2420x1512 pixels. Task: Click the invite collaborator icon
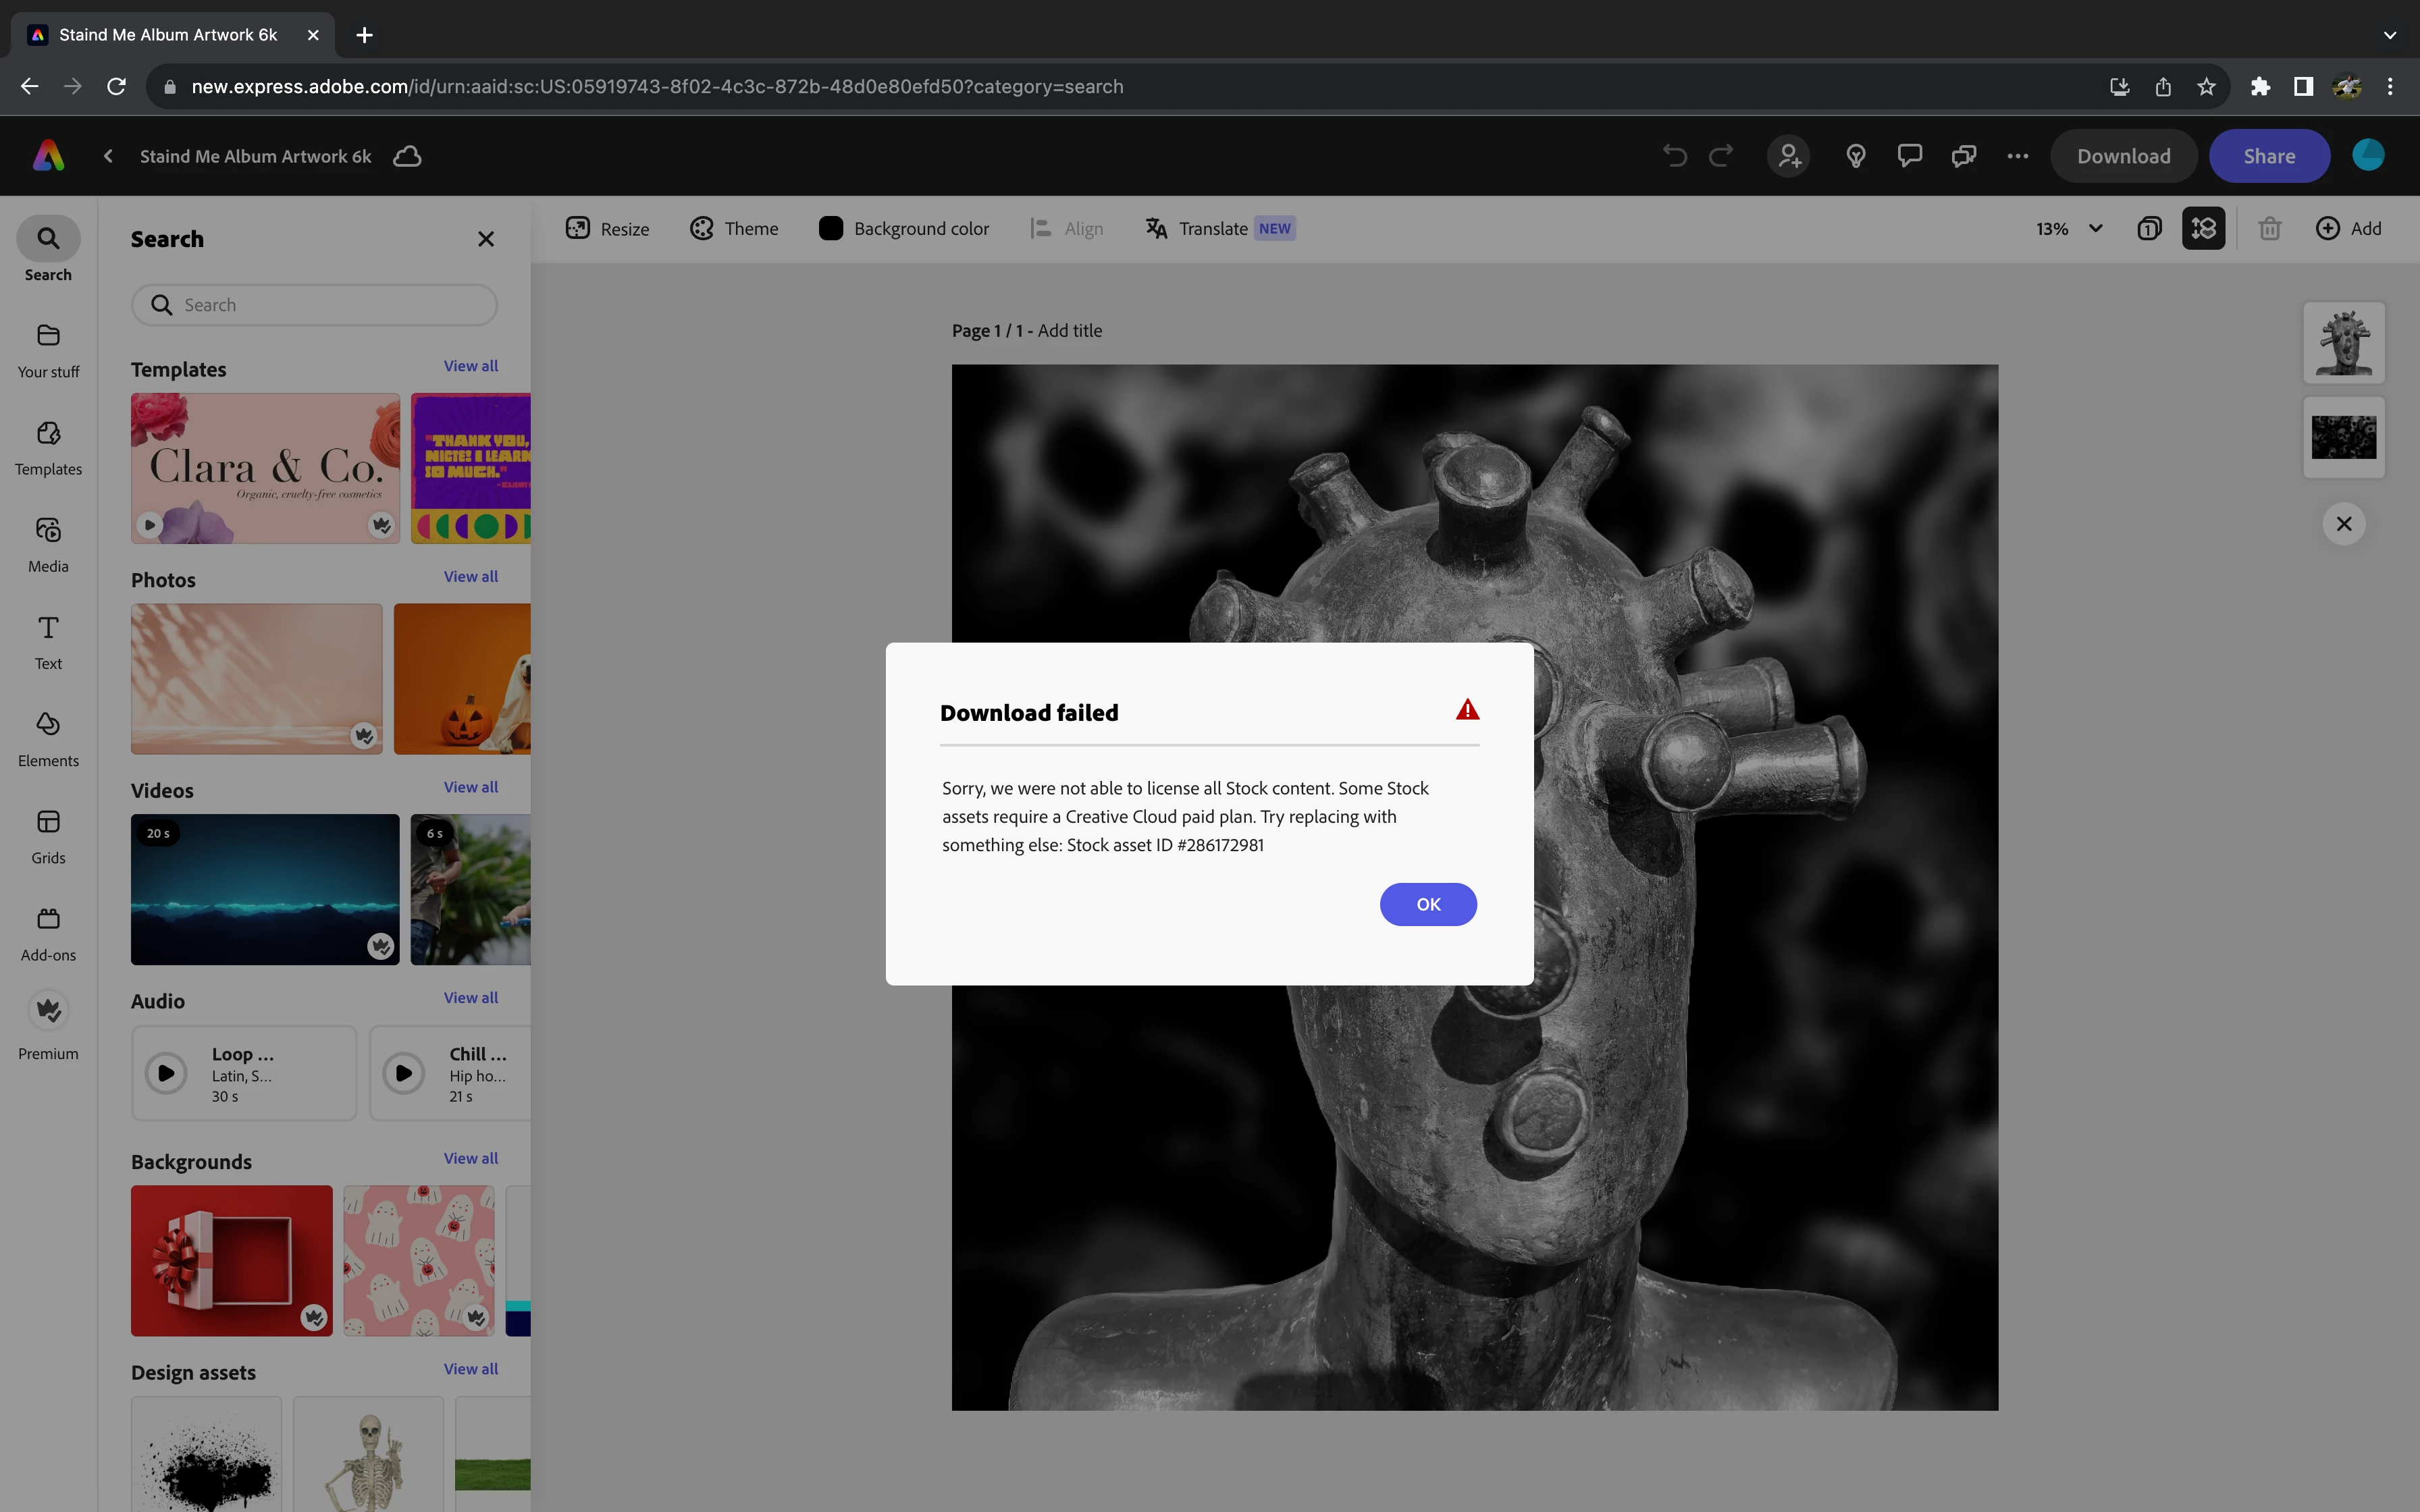point(1789,156)
